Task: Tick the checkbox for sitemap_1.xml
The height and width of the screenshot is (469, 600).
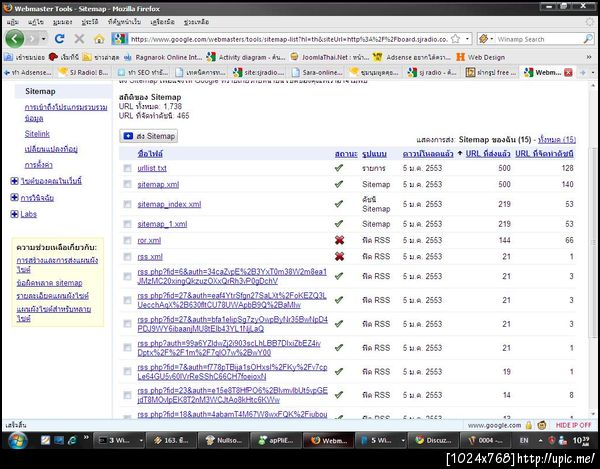Action: click(127, 224)
